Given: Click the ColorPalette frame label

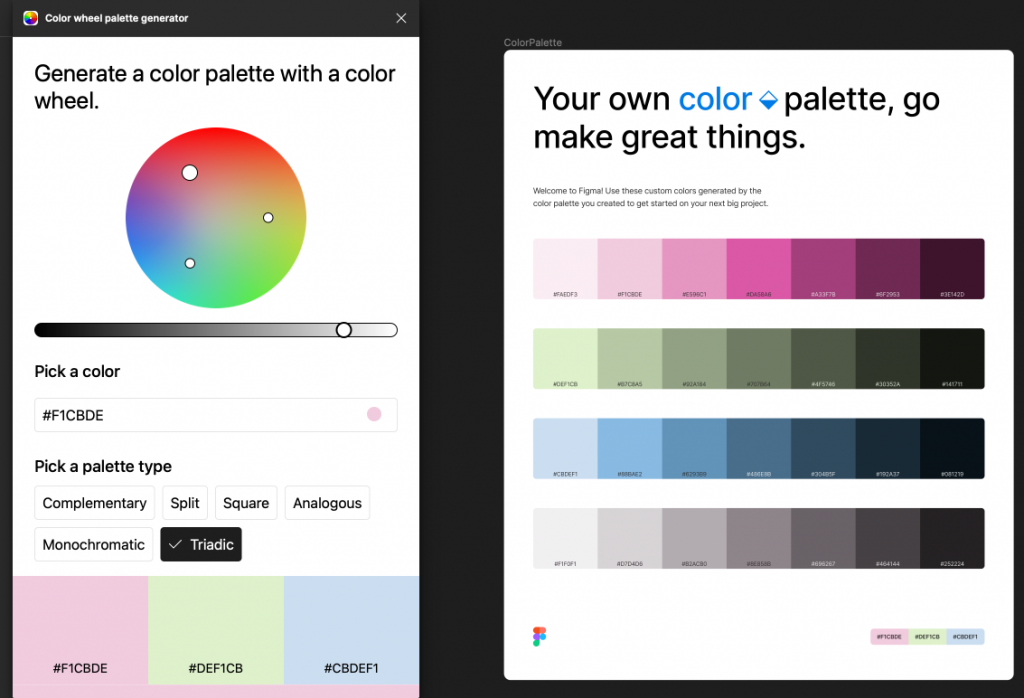Looking at the screenshot, I should pyautogui.click(x=533, y=43).
